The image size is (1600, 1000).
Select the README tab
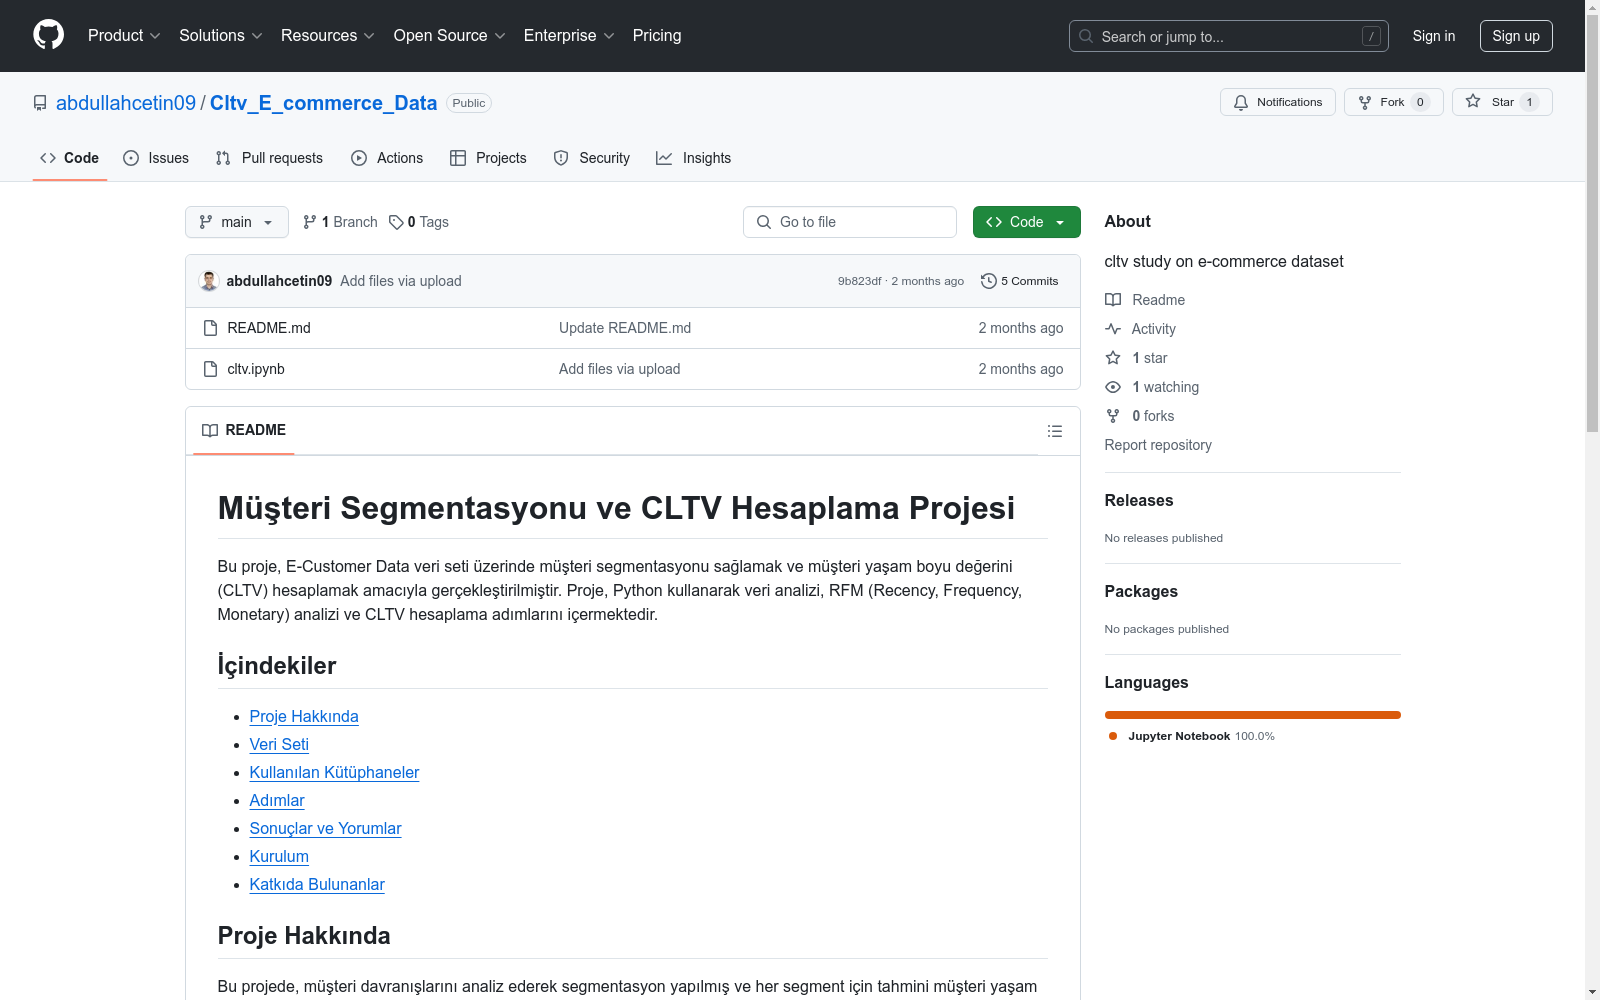244,430
